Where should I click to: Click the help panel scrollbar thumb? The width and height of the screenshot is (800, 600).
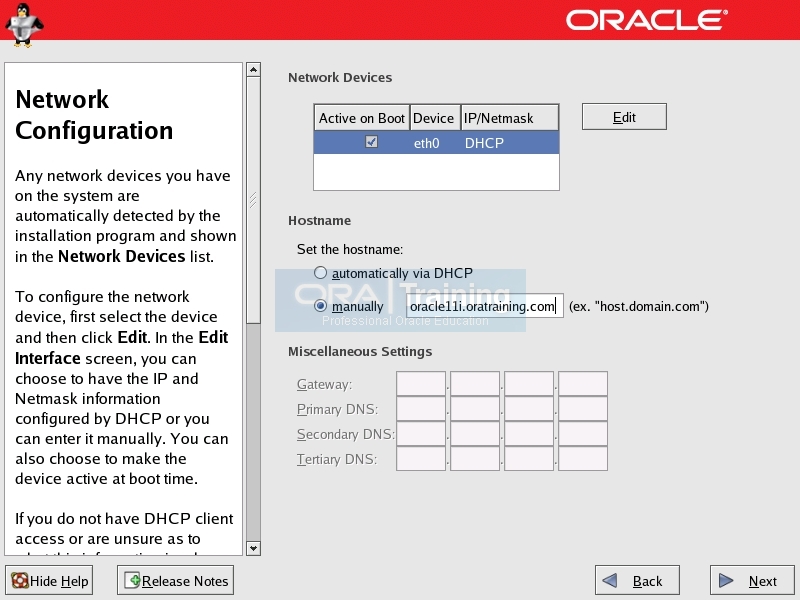(x=254, y=200)
